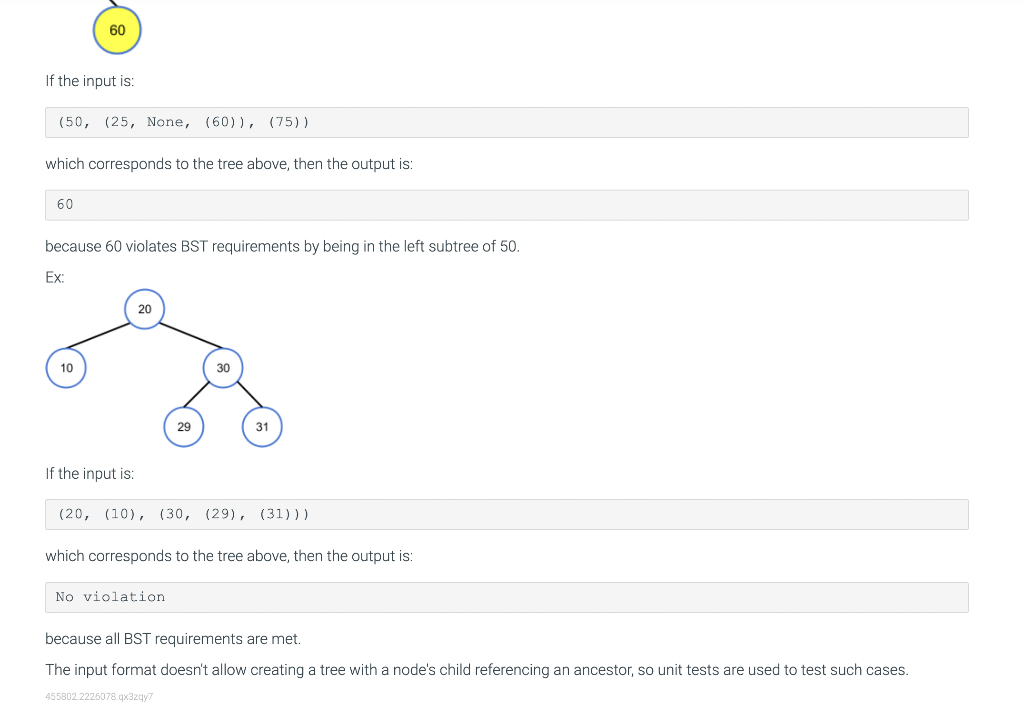Click the edge connecting nodes 30 and 29
1024x716 pixels.
coord(197,395)
